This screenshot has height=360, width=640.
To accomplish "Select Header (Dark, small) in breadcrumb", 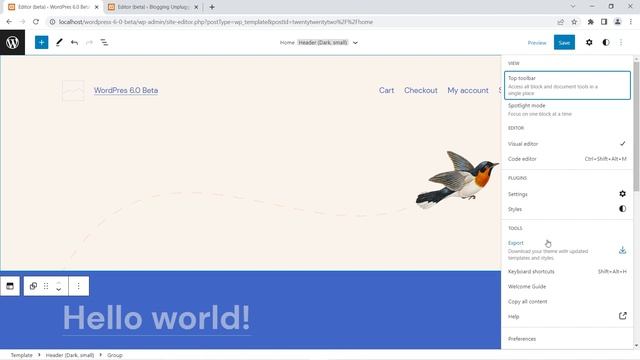I will click(x=70, y=355).
